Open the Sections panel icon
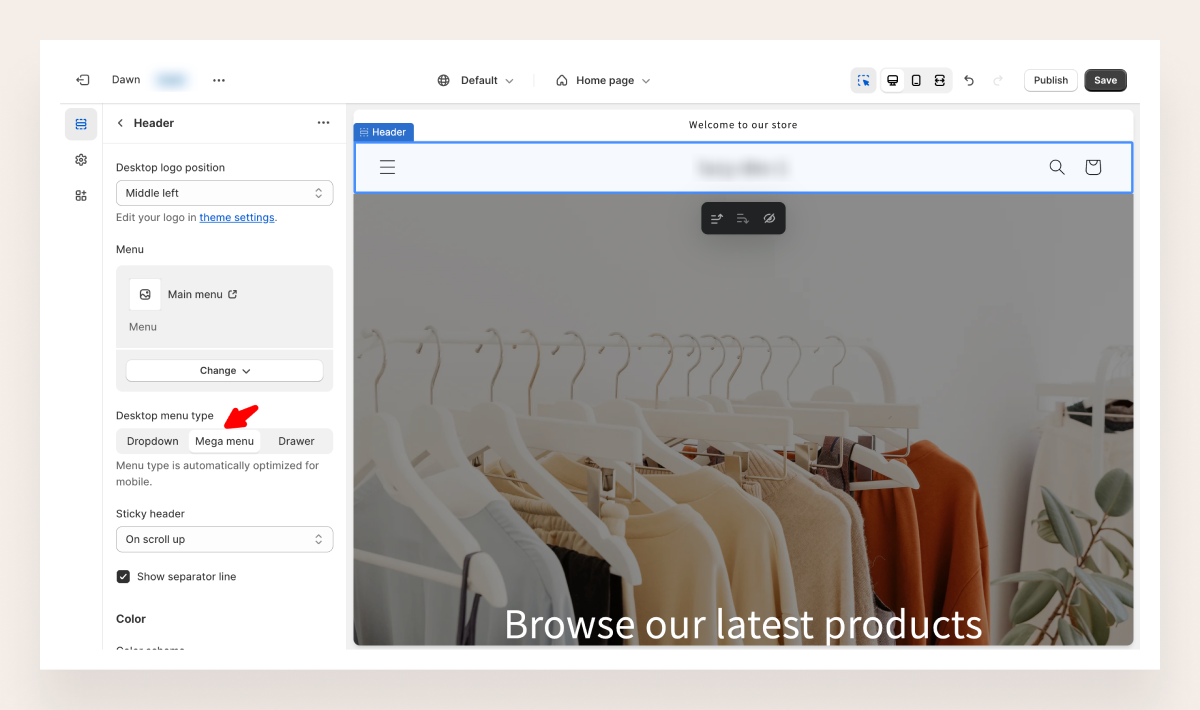This screenshot has height=710, width=1200. pyautogui.click(x=81, y=124)
